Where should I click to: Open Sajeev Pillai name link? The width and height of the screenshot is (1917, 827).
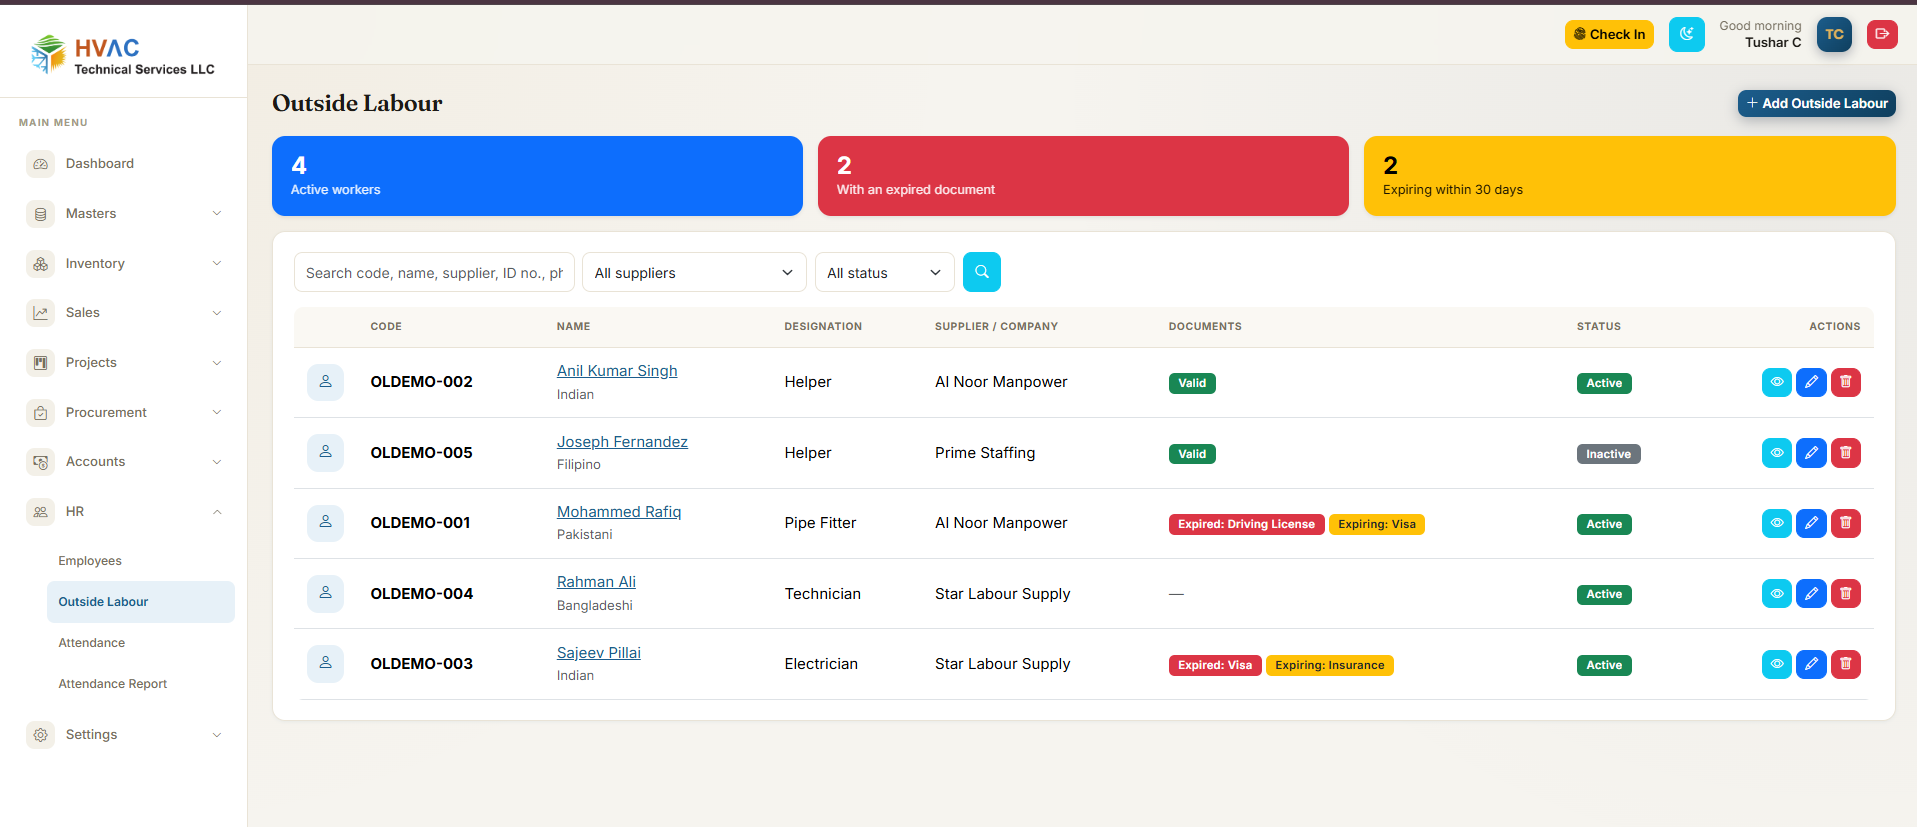pos(599,653)
